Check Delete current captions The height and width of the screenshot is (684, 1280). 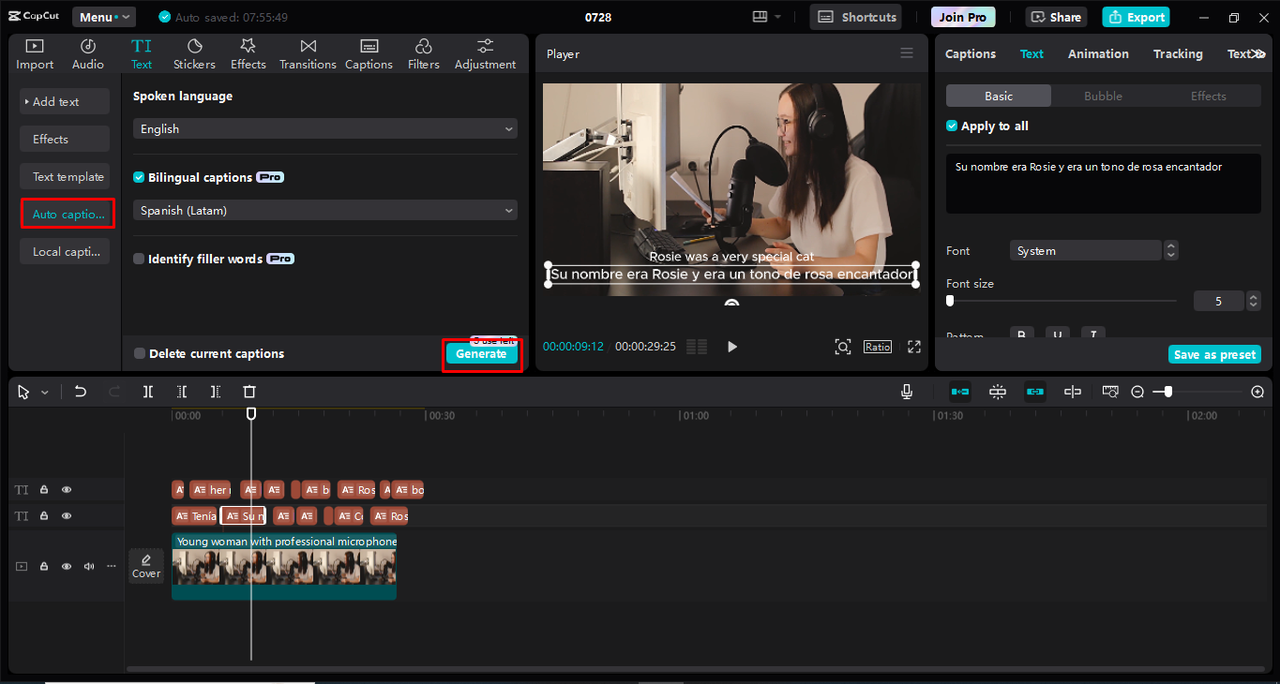click(x=139, y=354)
